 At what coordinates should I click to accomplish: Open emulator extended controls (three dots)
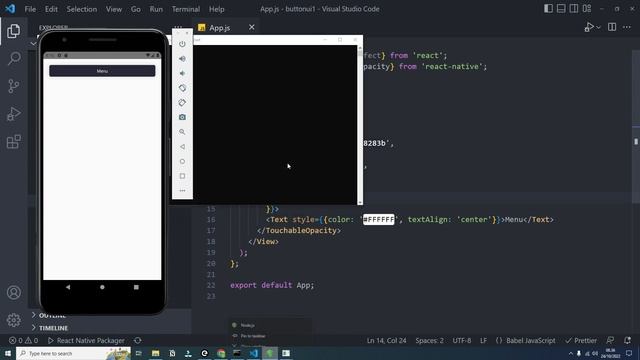click(x=182, y=191)
